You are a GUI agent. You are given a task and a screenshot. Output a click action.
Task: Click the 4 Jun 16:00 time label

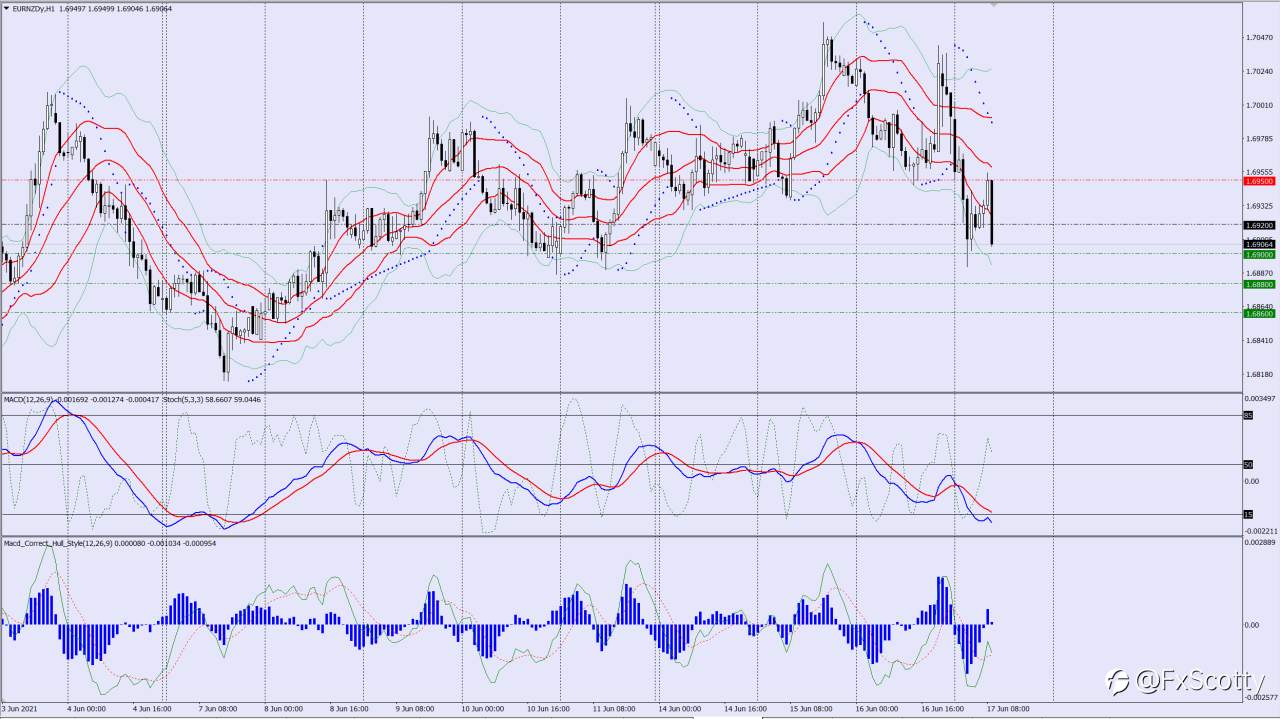[152, 709]
